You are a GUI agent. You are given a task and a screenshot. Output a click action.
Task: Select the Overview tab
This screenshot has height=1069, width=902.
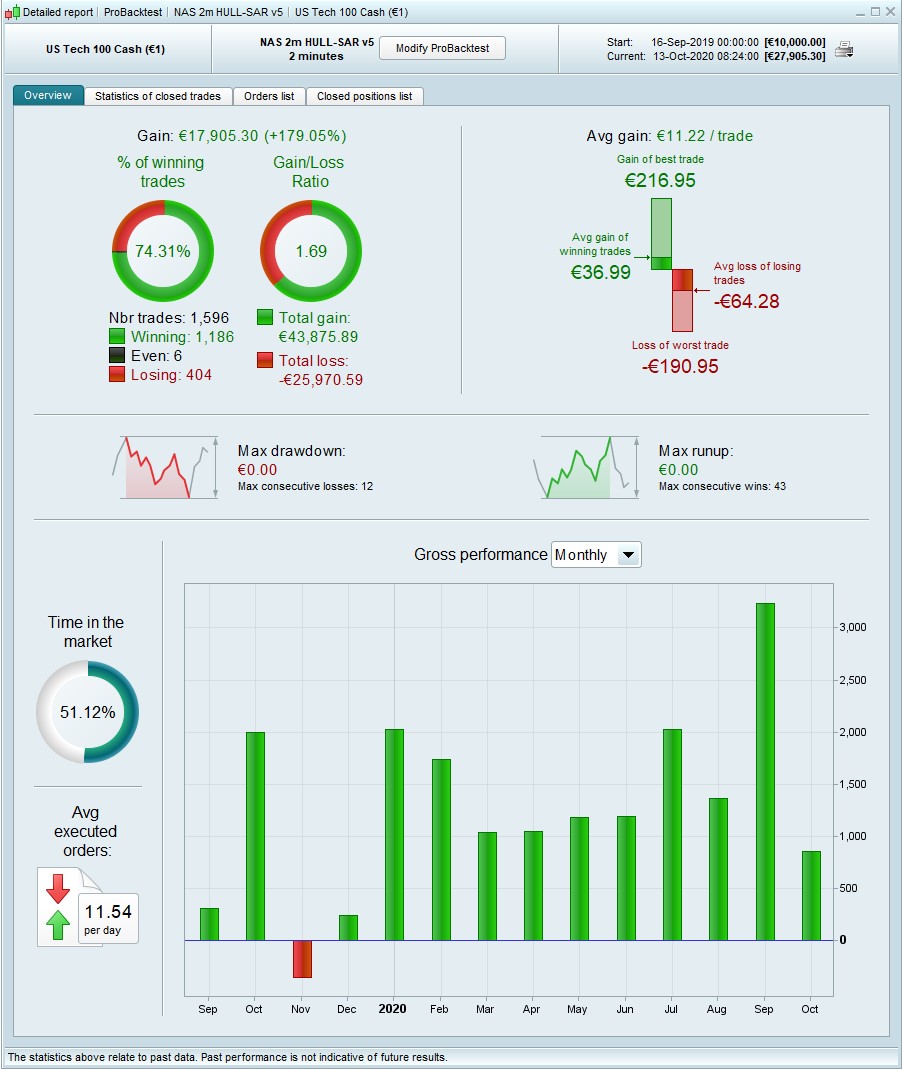pyautogui.click(x=48, y=95)
